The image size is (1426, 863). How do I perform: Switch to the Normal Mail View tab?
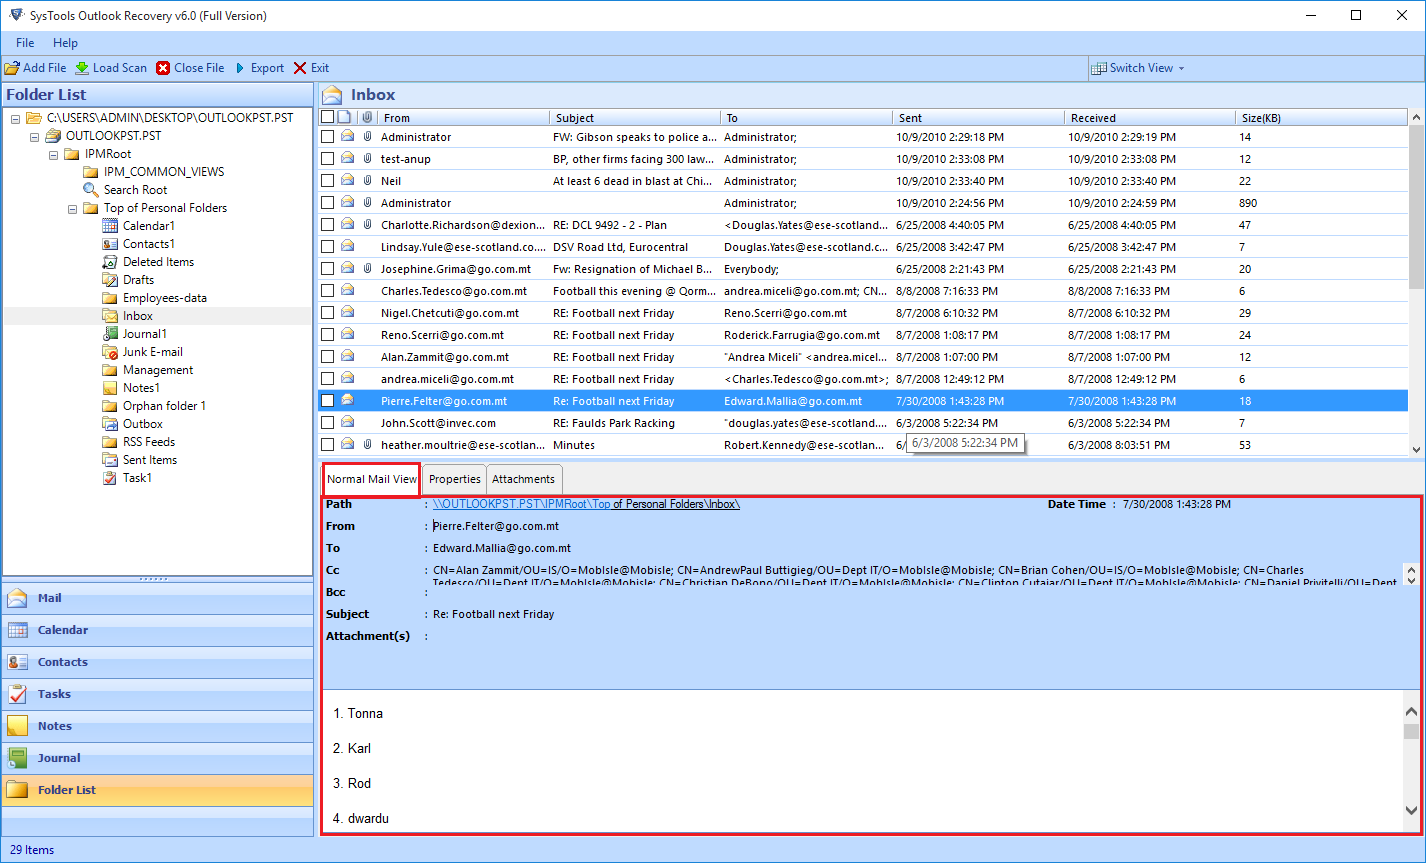point(371,479)
